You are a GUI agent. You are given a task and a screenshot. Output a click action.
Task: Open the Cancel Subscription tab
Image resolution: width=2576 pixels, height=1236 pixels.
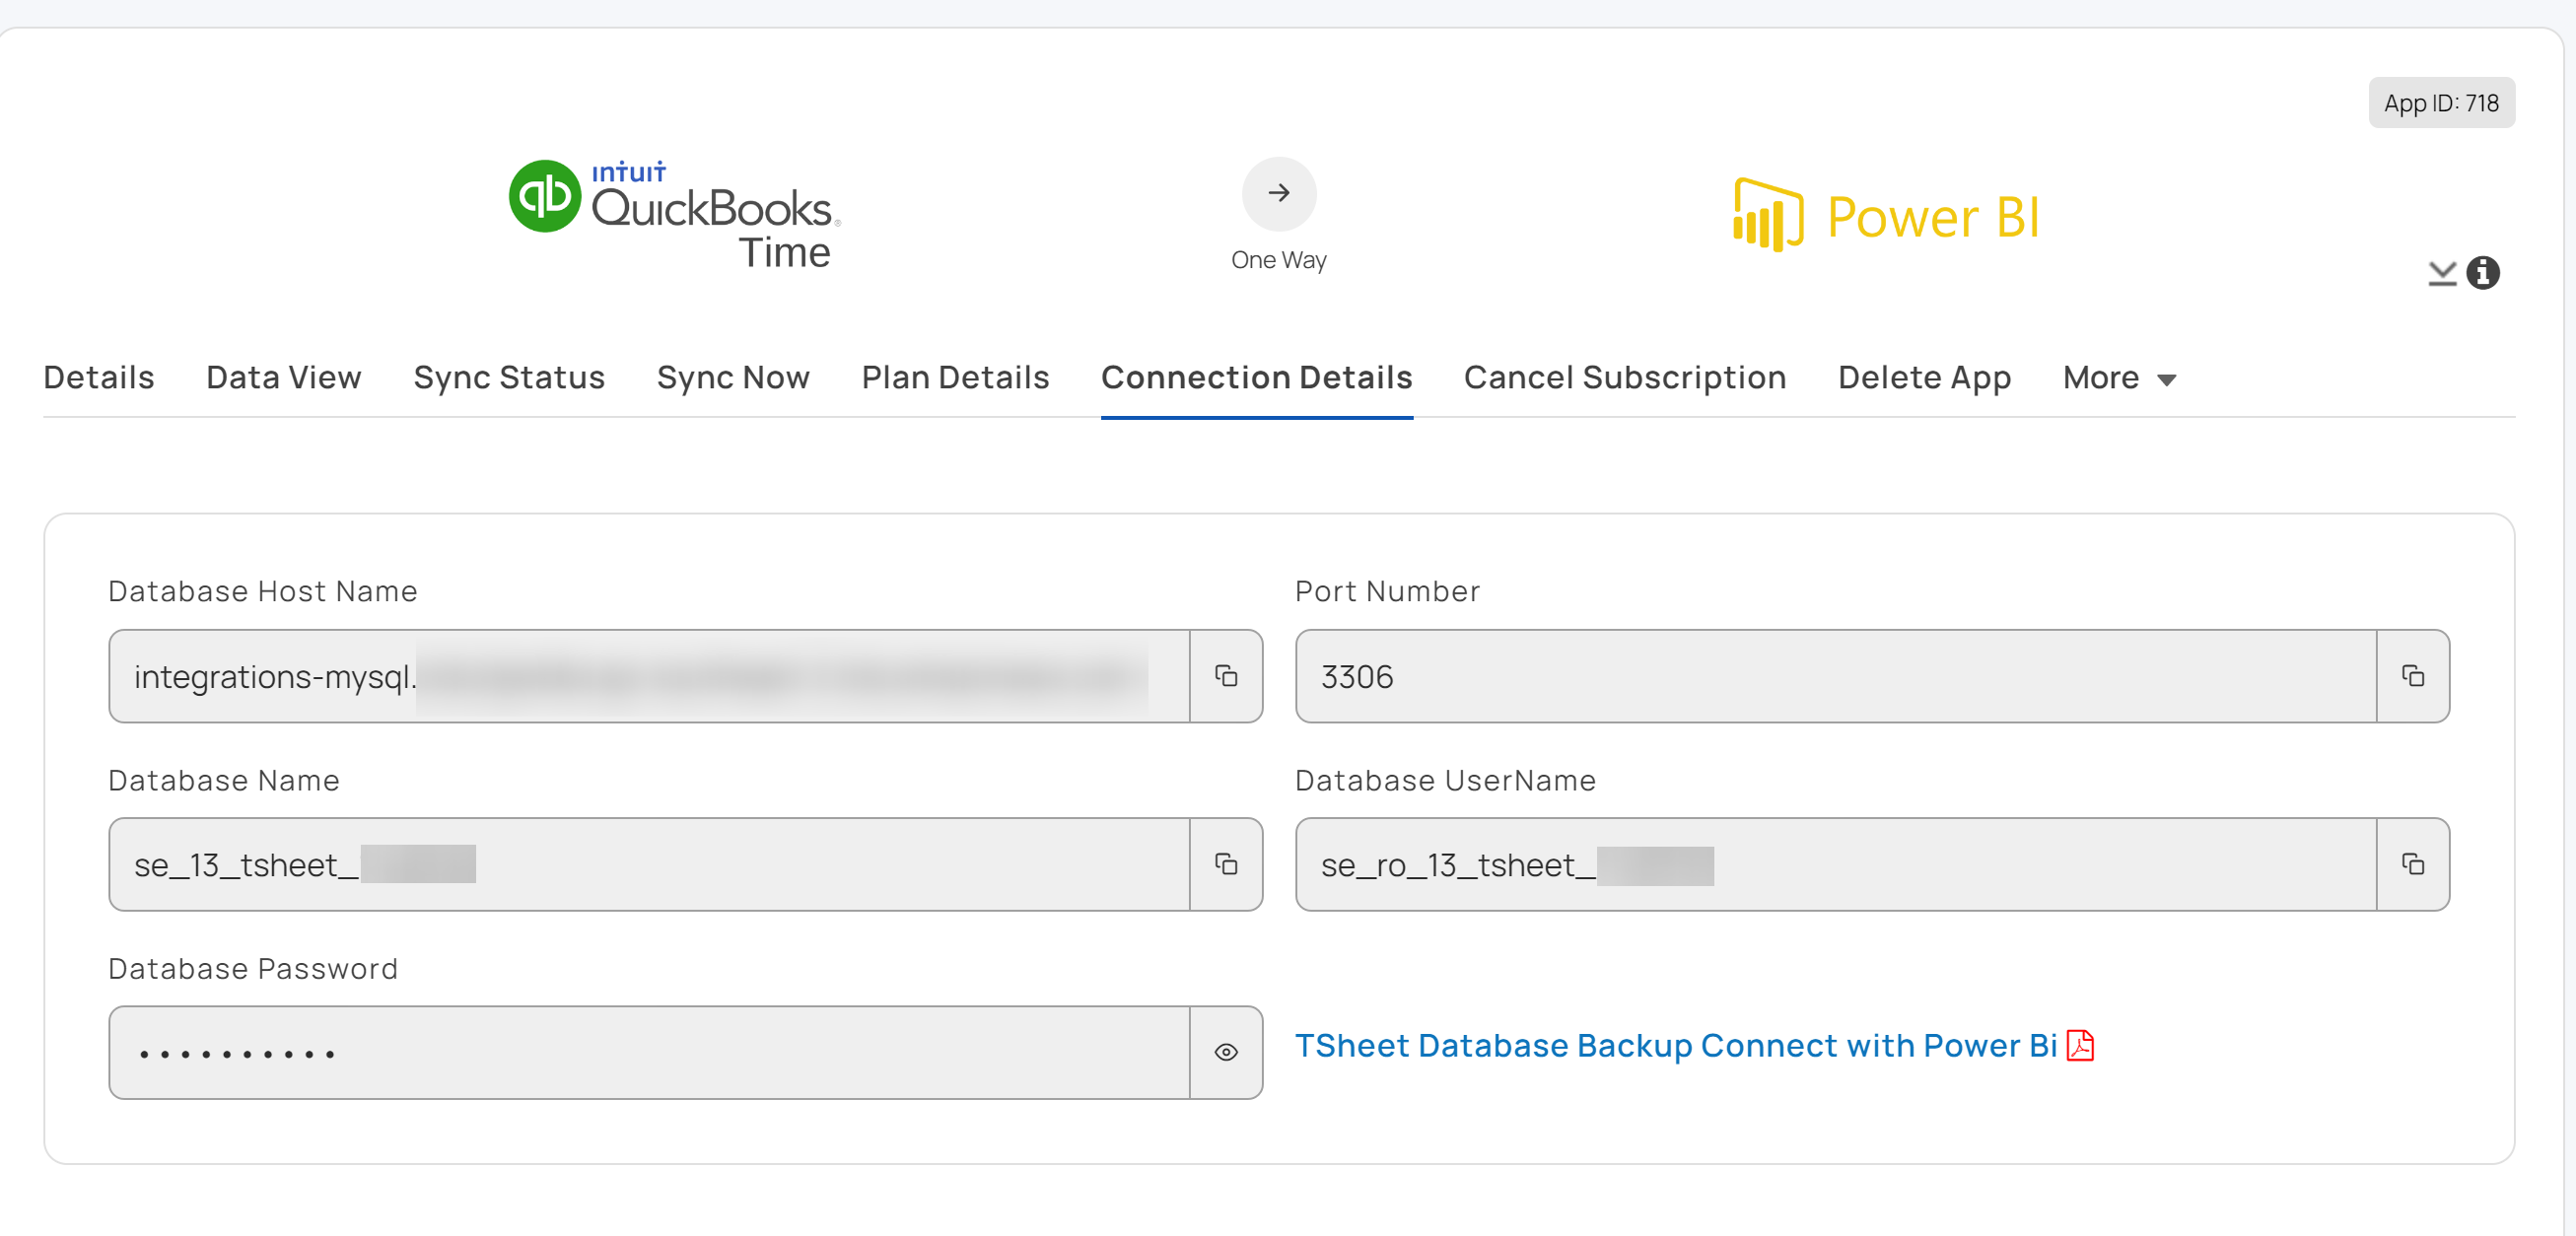(1625, 378)
